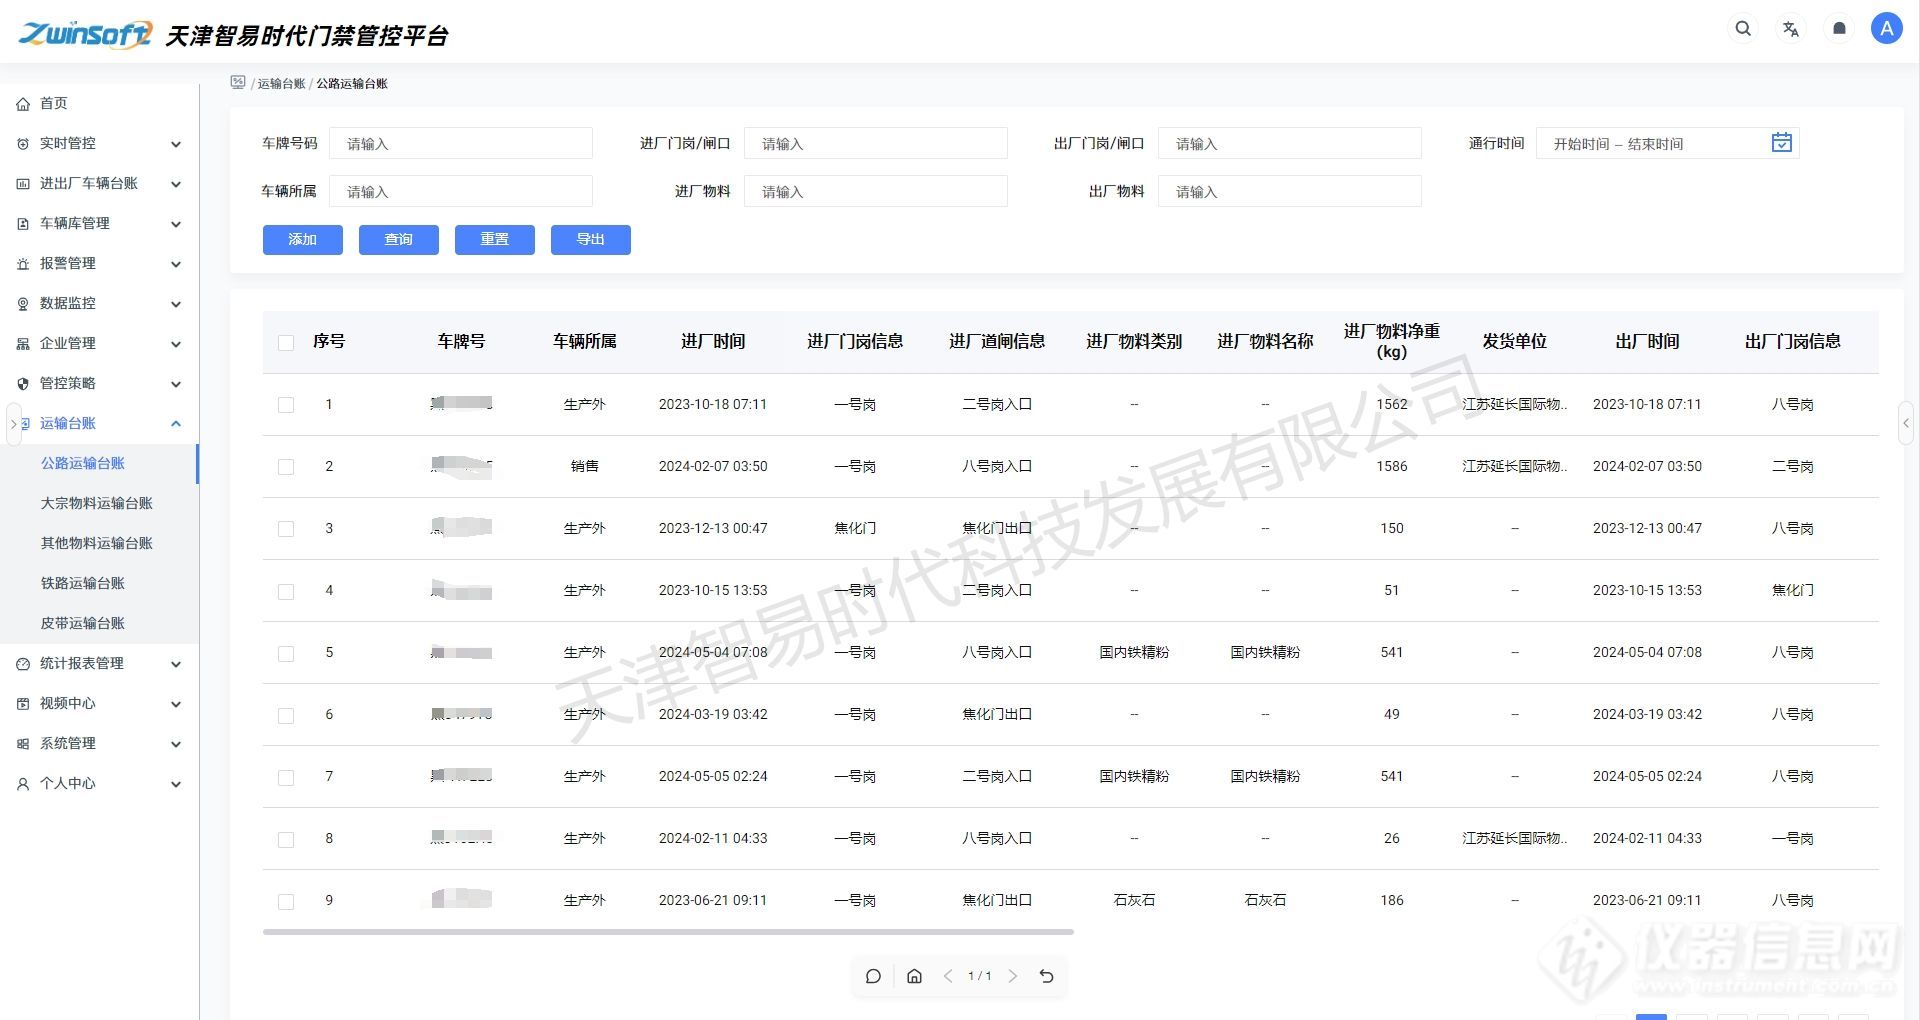Click the 视频中心 sidebar icon
Viewport: 1920px width, 1020px height.
(x=23, y=704)
